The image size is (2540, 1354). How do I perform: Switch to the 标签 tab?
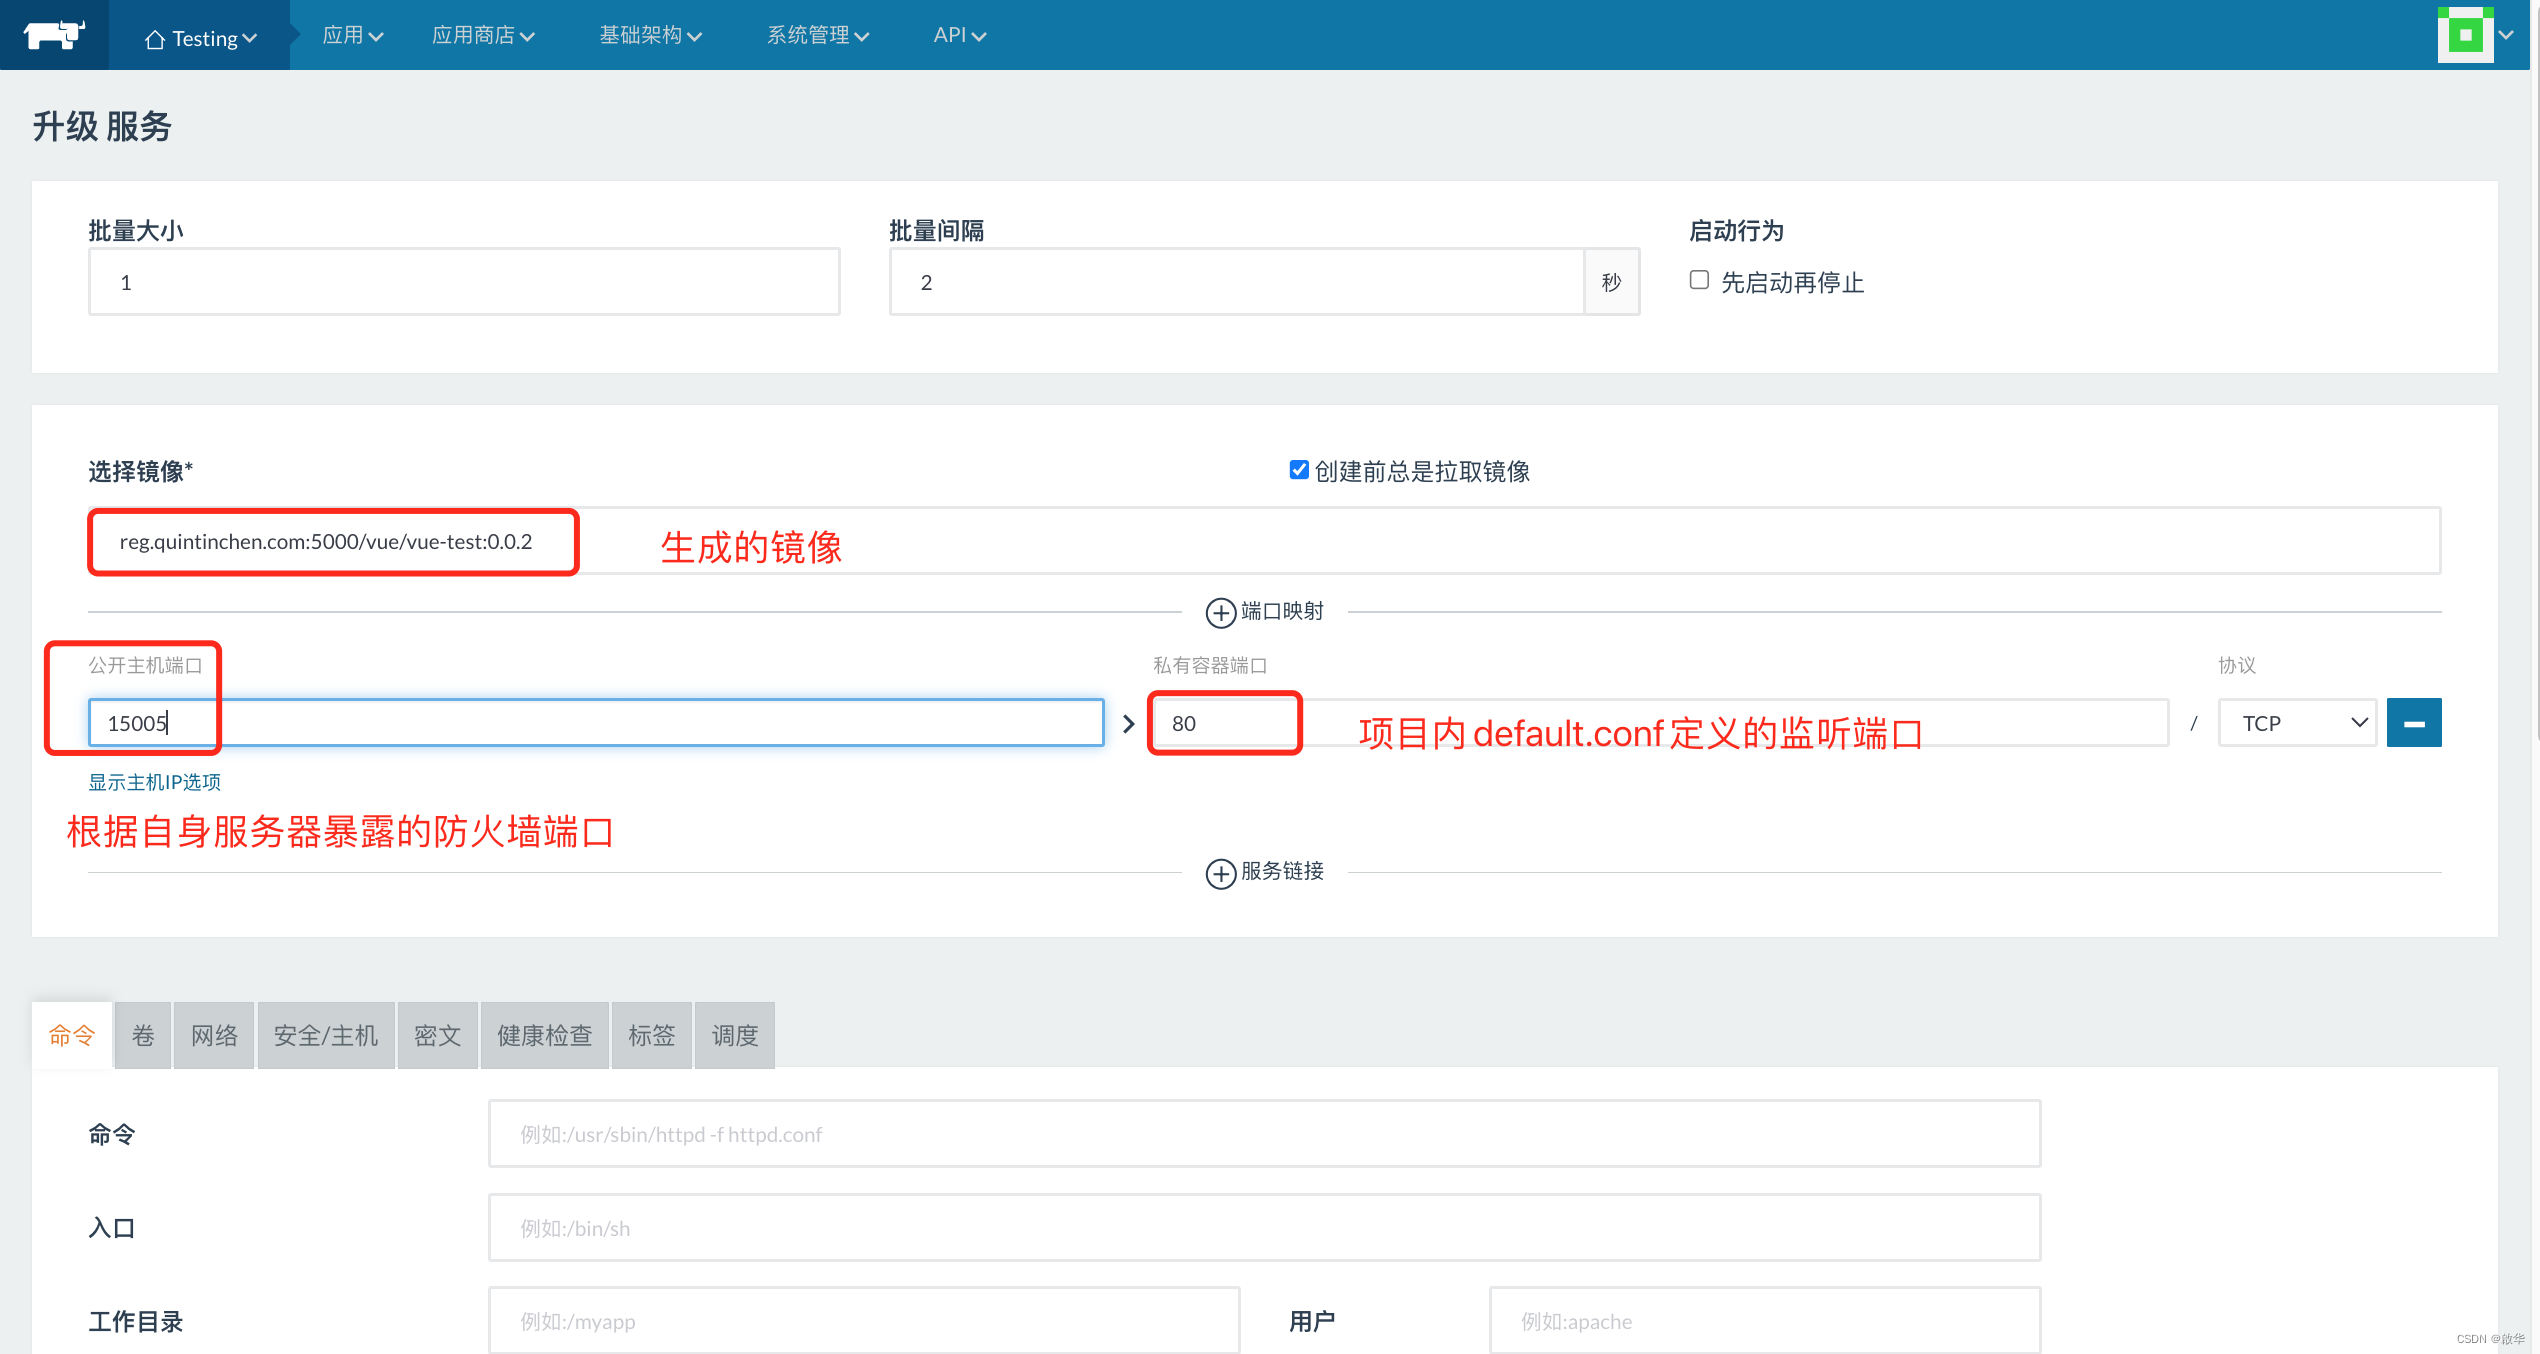[x=652, y=1035]
